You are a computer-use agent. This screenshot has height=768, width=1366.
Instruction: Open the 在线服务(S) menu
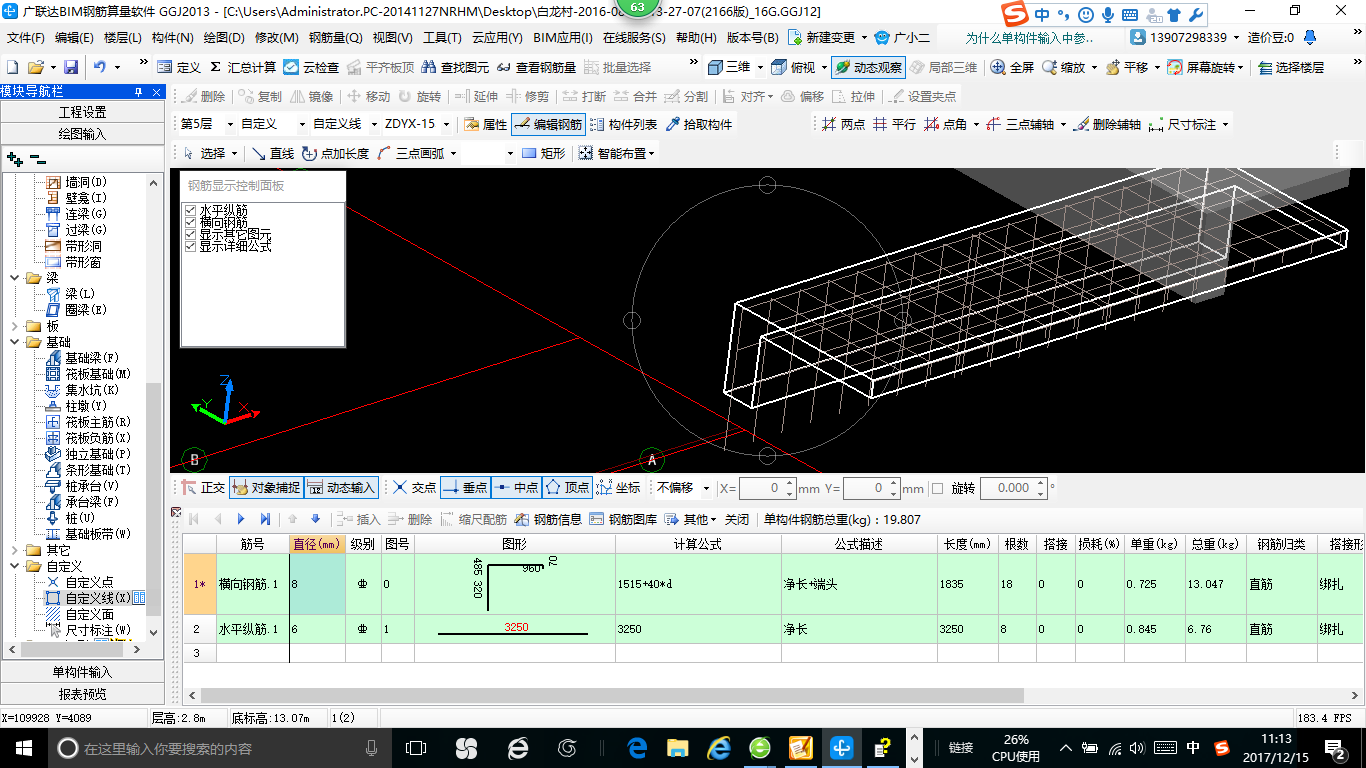pyautogui.click(x=633, y=38)
